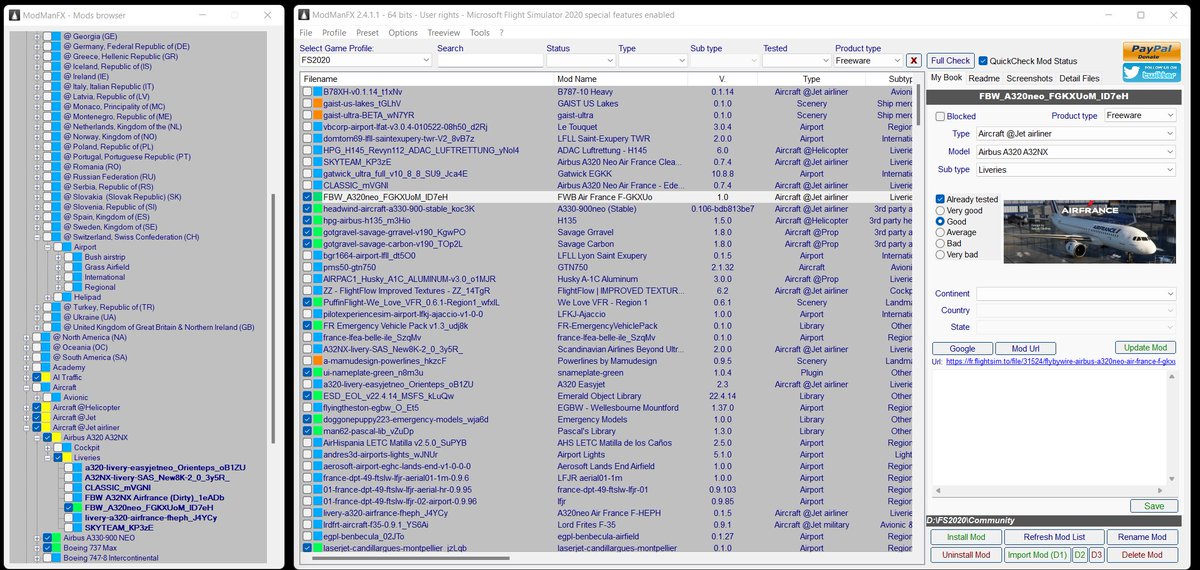Image resolution: width=1200 pixels, height=570 pixels.
Task: Open the Model dropdown Airbus A320 A32NX
Action: coord(1075,152)
